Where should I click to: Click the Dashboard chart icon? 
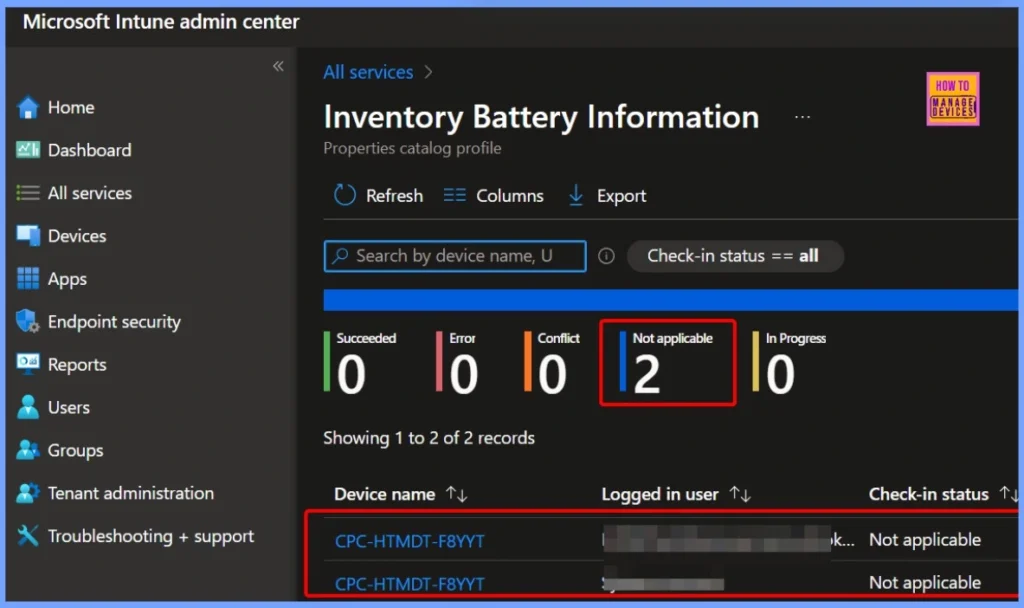pos(27,150)
